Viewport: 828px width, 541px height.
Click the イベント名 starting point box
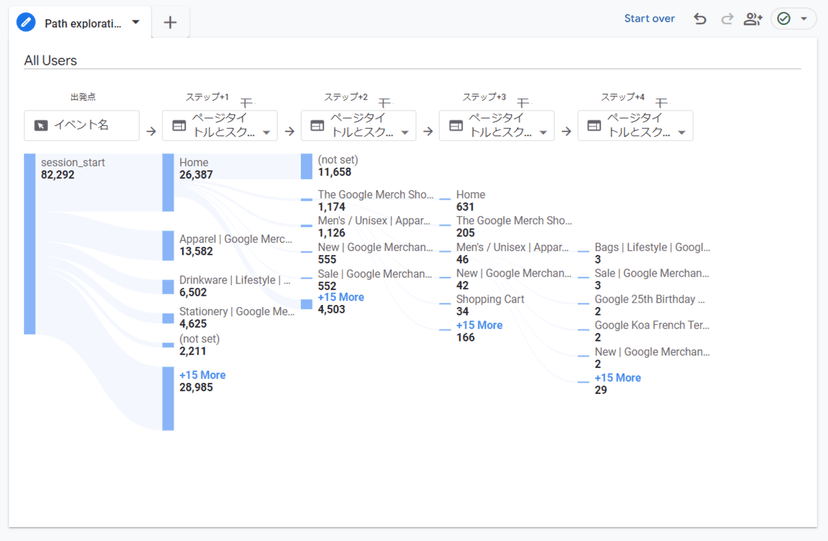82,125
